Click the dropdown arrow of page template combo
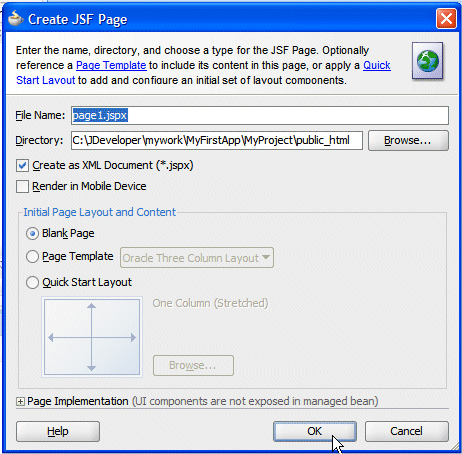 coord(266,258)
